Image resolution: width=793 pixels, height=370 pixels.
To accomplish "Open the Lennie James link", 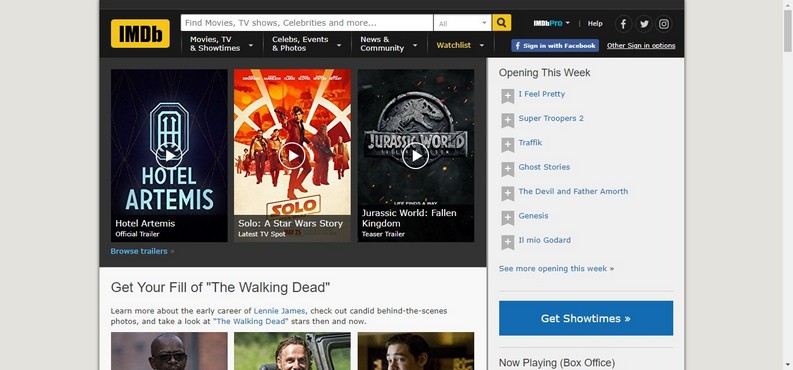I will coord(279,311).
